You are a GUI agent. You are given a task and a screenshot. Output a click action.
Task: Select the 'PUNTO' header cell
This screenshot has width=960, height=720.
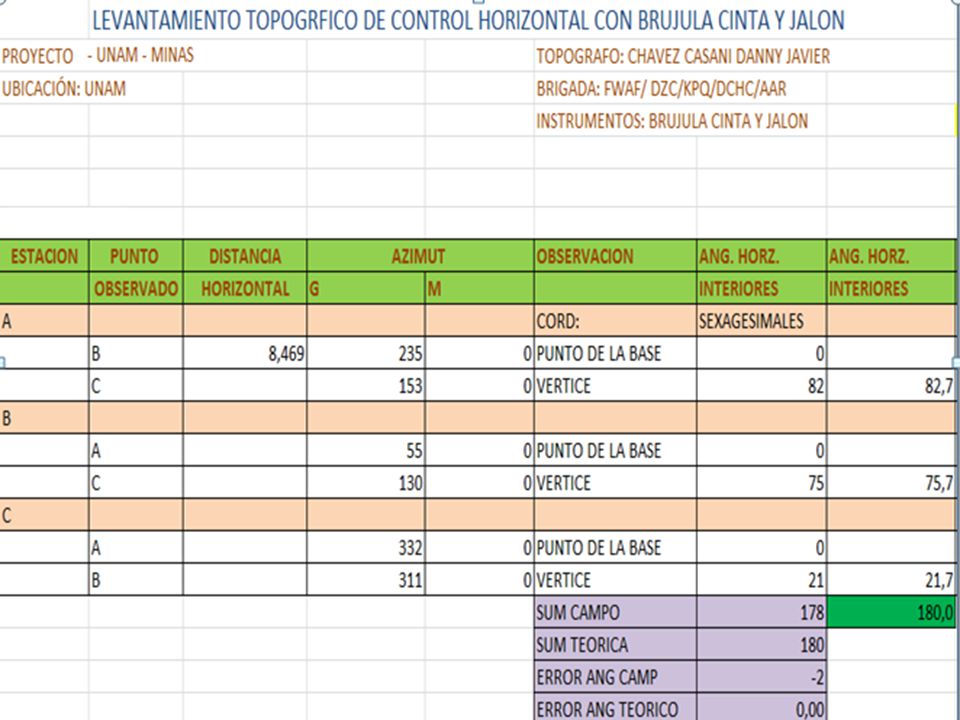[135, 256]
